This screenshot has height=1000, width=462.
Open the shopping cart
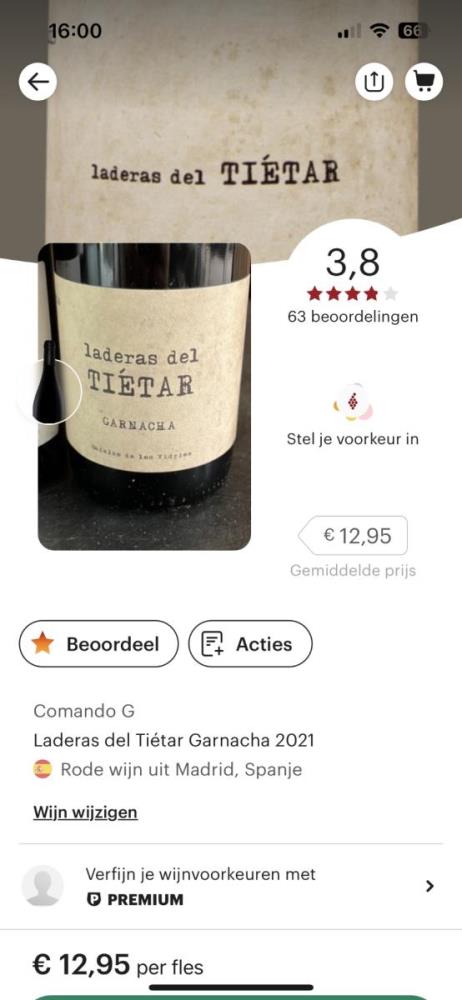[x=424, y=82]
